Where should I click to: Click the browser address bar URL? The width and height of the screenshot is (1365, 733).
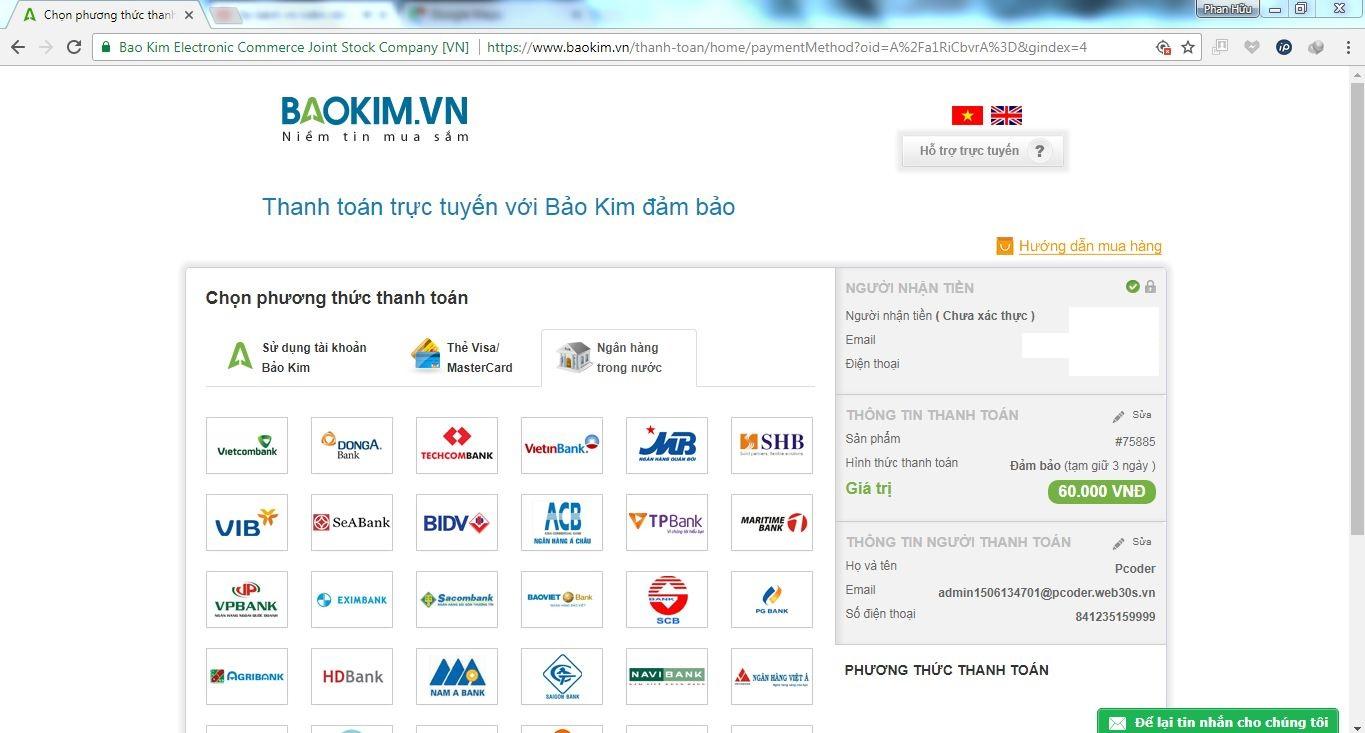tap(786, 47)
